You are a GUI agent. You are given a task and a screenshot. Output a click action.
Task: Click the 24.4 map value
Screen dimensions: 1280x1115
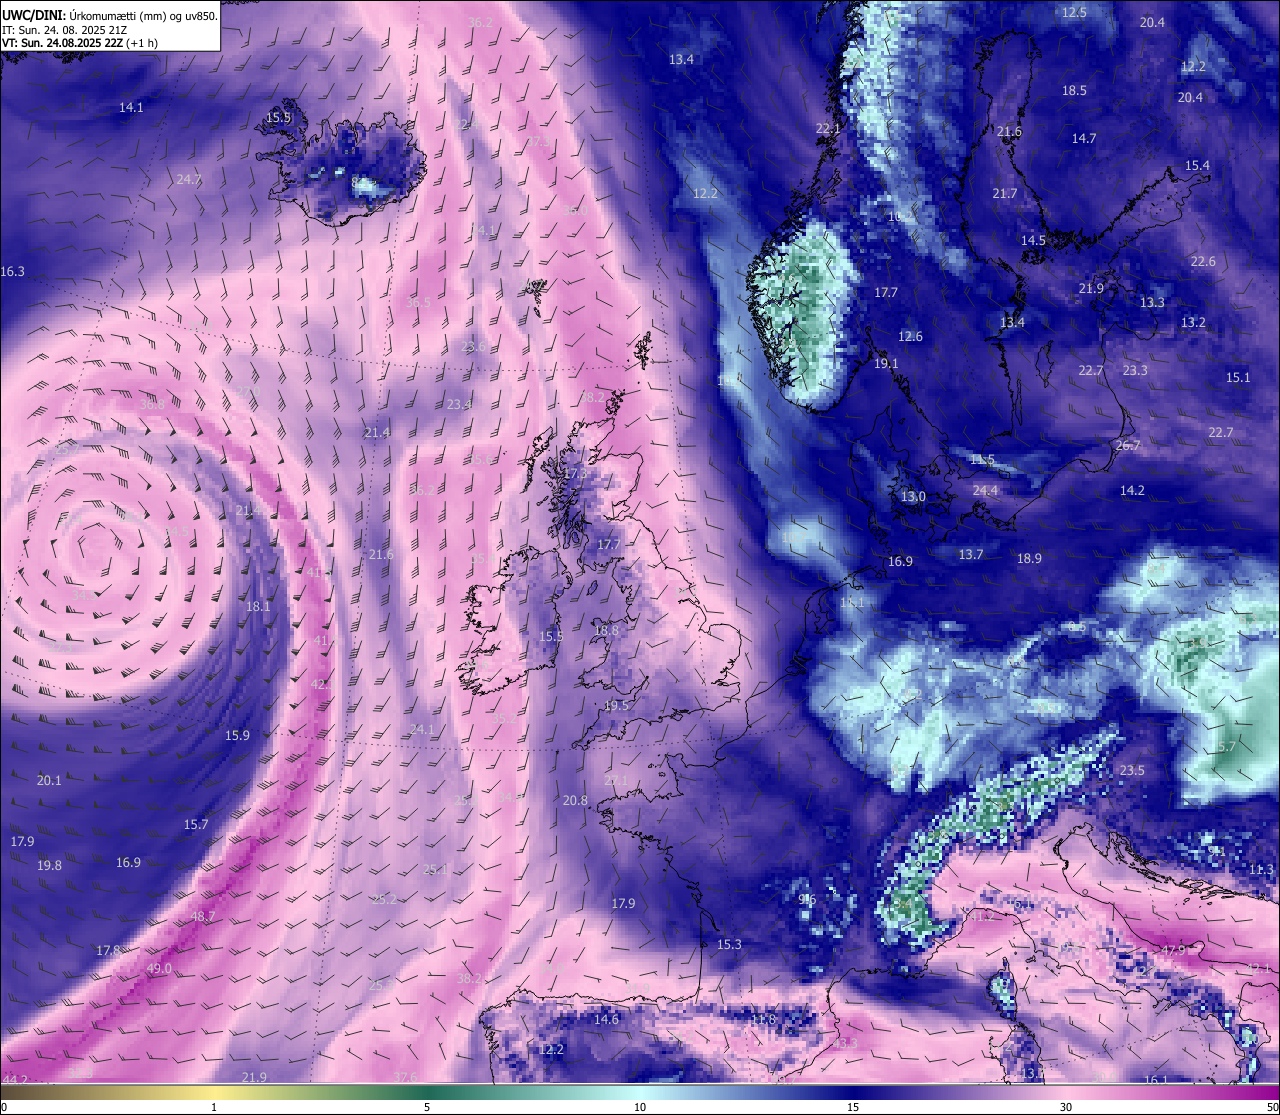[985, 490]
